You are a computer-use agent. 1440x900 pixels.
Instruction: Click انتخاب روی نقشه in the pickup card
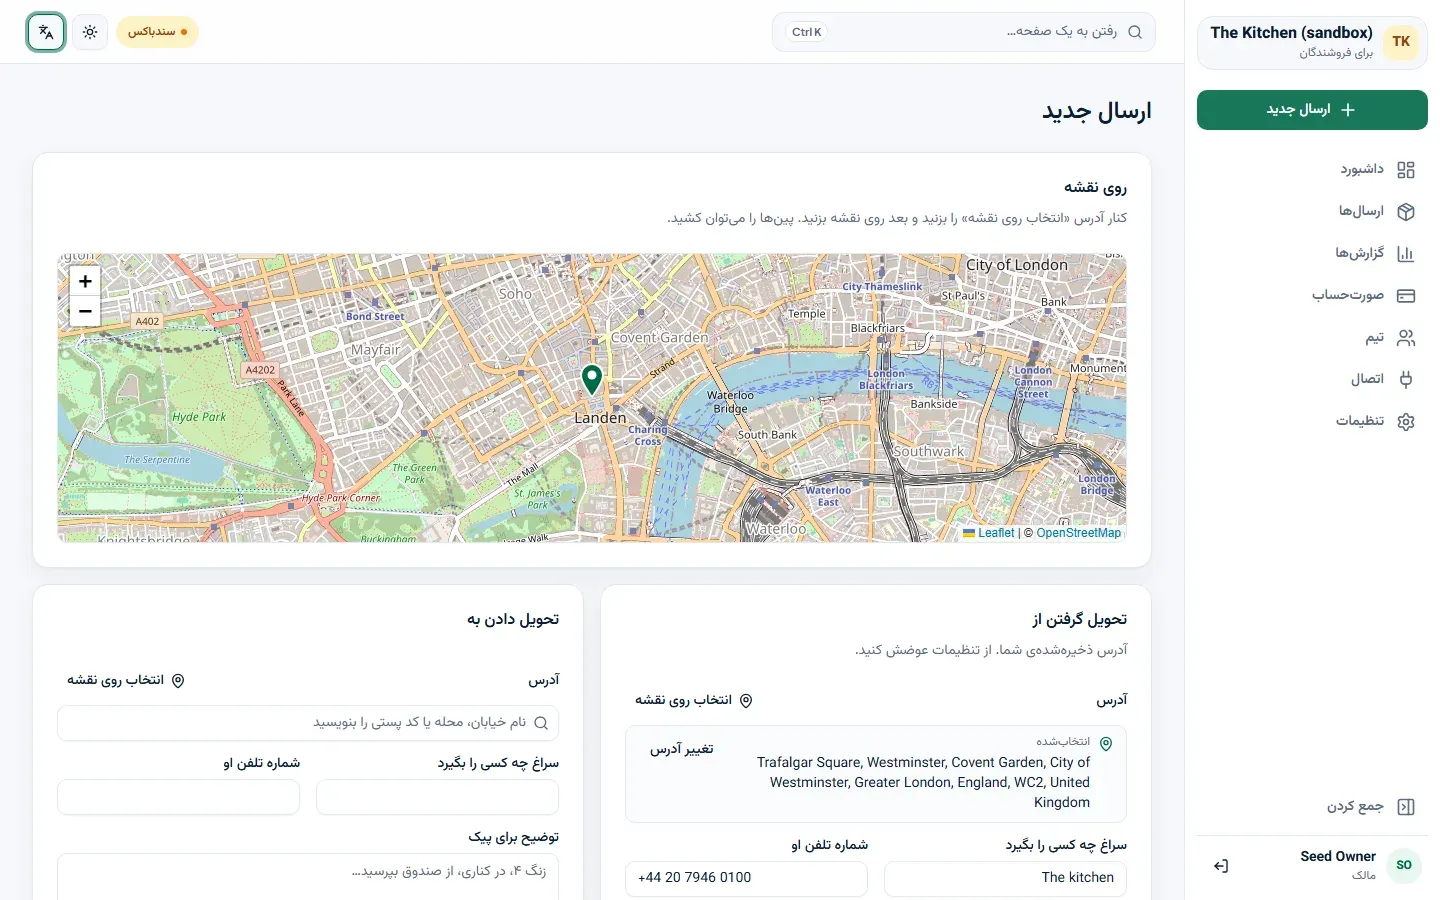[x=694, y=700]
